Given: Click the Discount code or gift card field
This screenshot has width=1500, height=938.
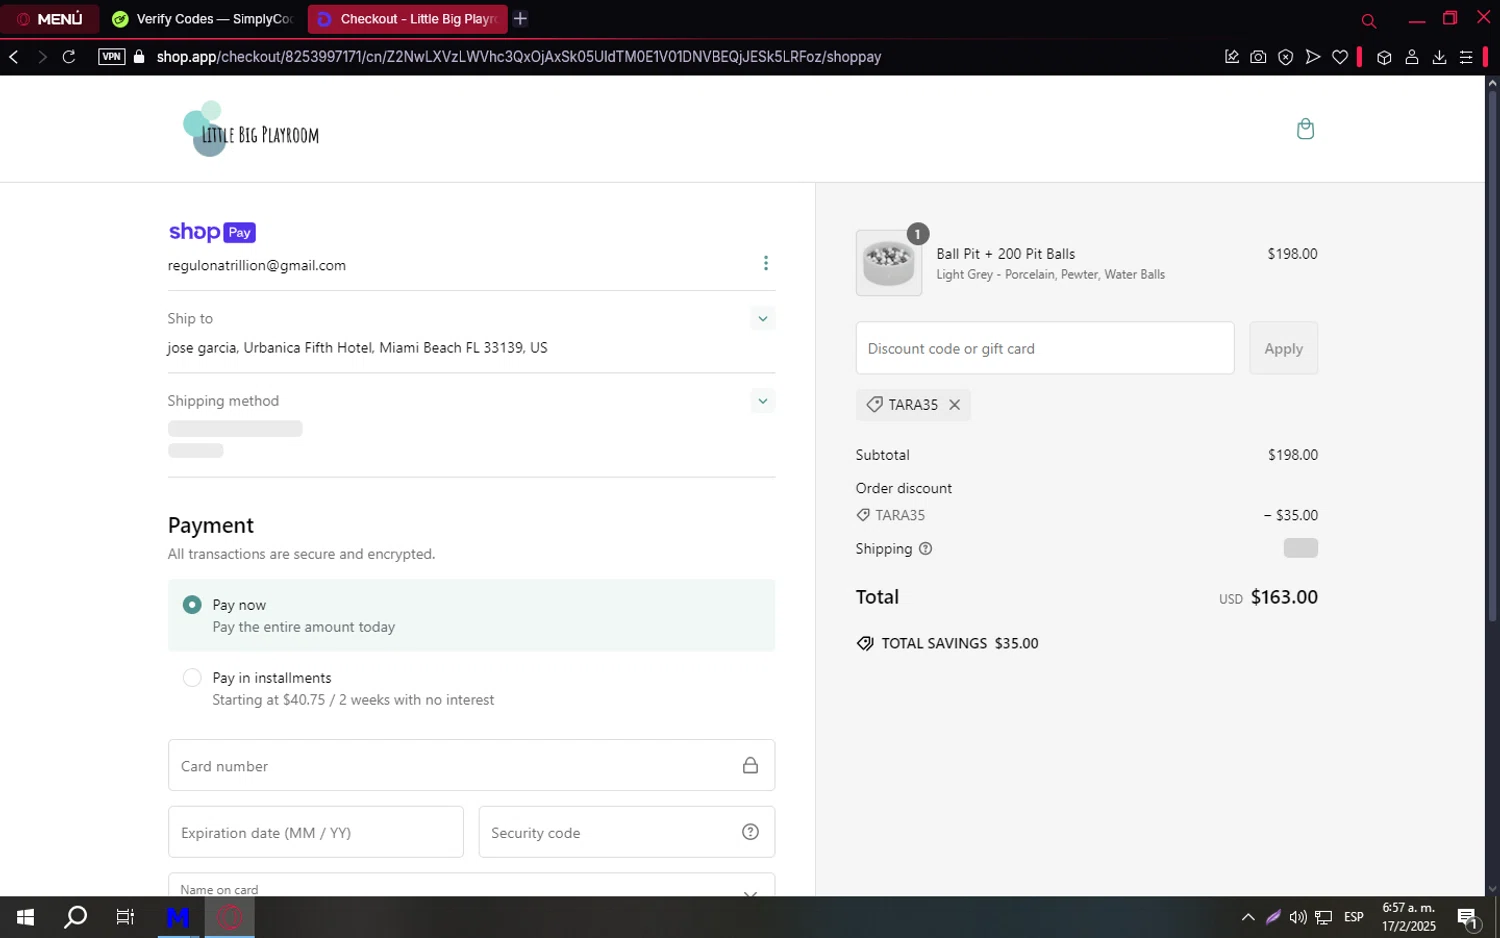Looking at the screenshot, I should [x=1045, y=348].
